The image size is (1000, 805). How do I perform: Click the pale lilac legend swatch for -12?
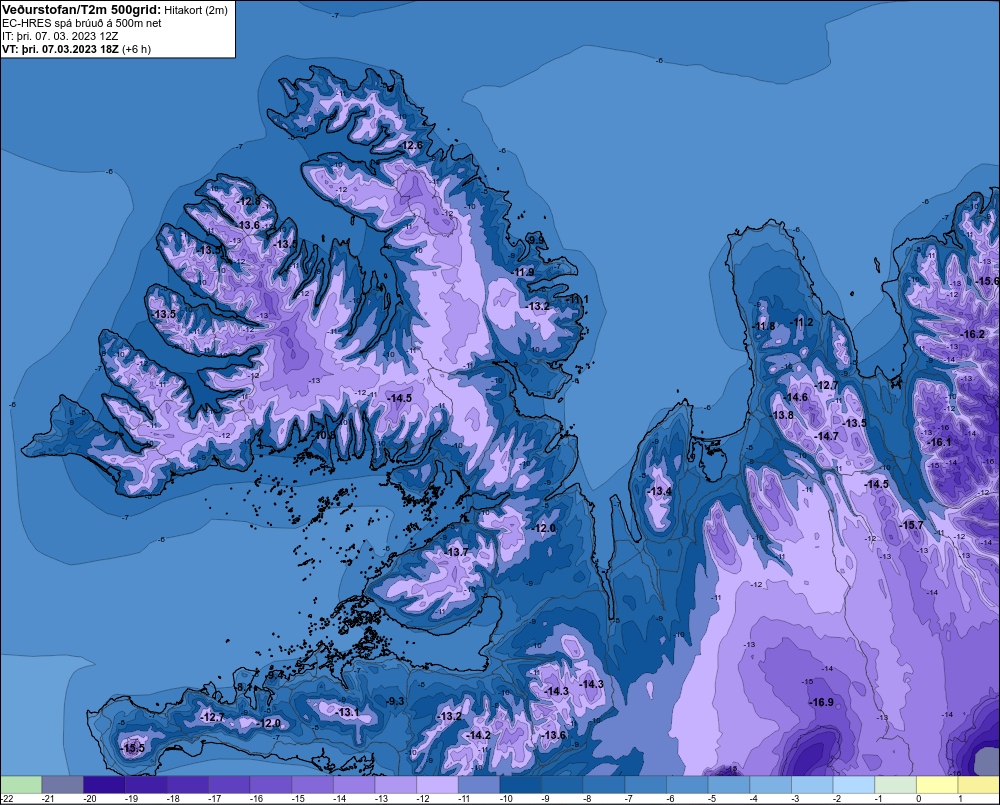[438, 785]
